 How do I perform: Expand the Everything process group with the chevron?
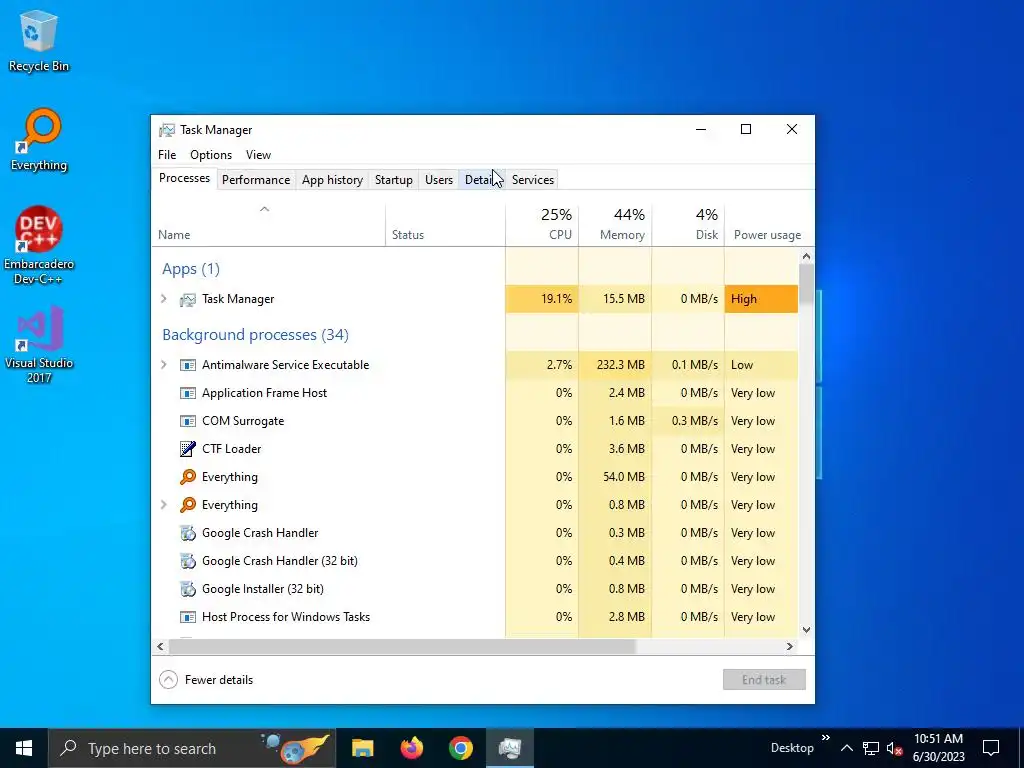pyautogui.click(x=164, y=505)
